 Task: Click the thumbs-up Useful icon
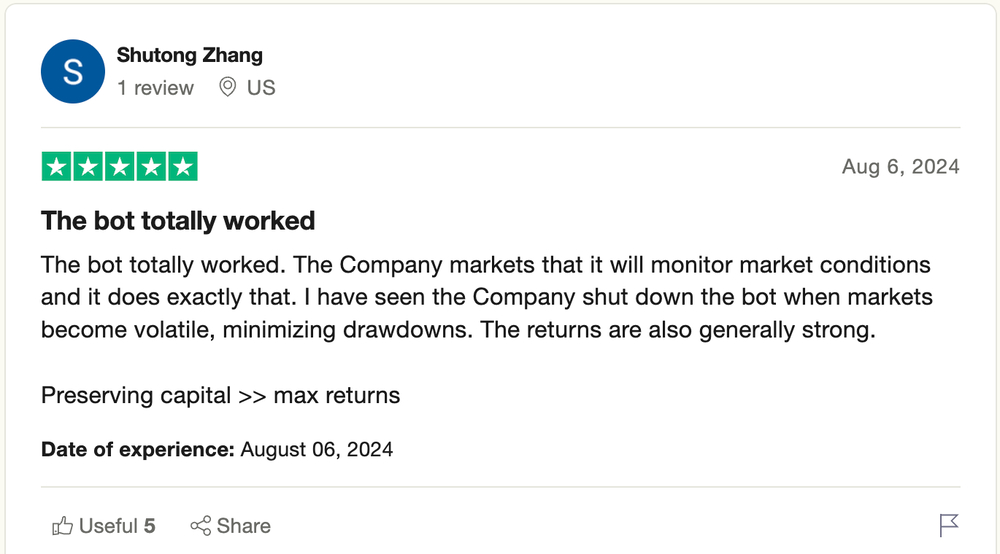62,526
